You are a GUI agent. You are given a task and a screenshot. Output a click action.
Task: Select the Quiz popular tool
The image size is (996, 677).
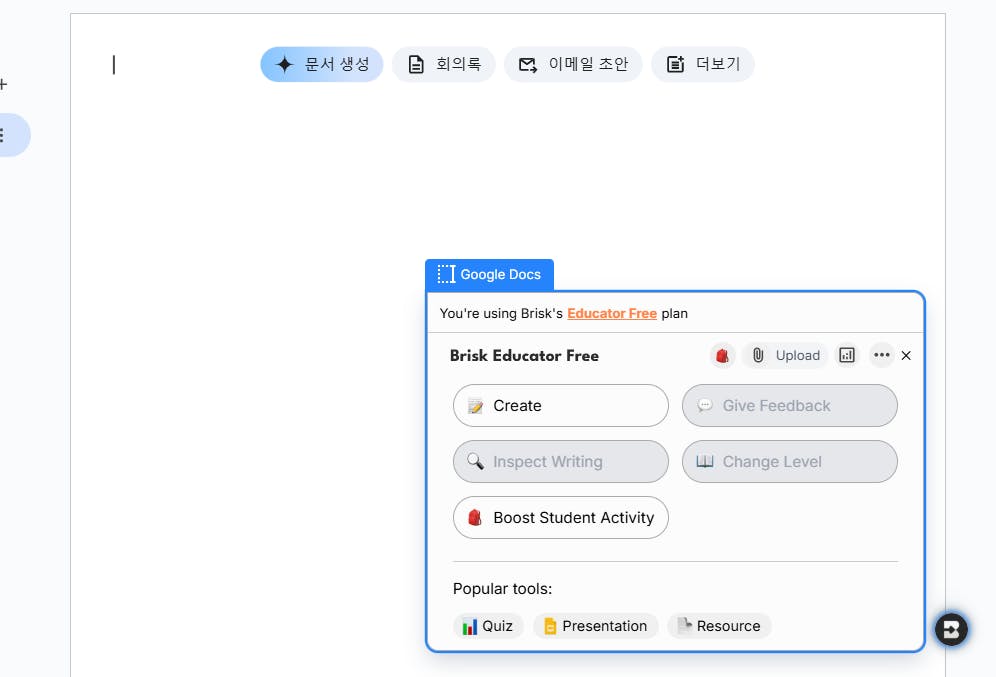point(488,626)
